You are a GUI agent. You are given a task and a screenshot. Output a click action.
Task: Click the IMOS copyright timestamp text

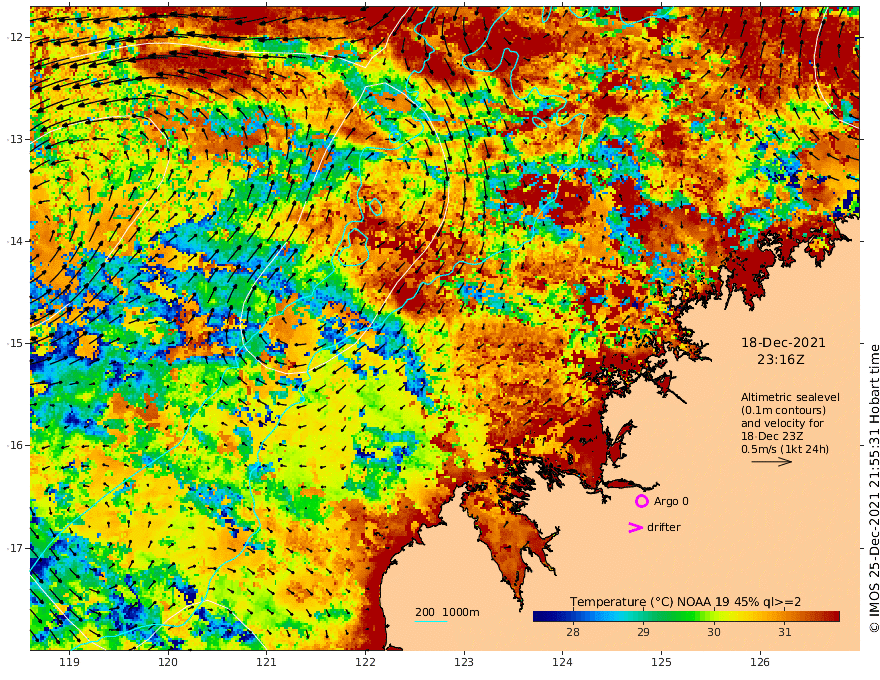pyautogui.click(x=874, y=488)
